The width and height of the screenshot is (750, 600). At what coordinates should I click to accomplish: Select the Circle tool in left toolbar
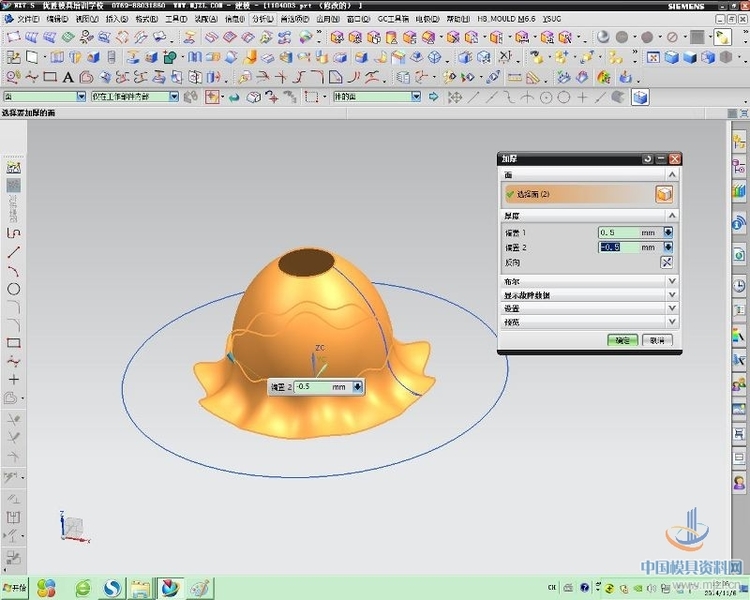[14, 289]
